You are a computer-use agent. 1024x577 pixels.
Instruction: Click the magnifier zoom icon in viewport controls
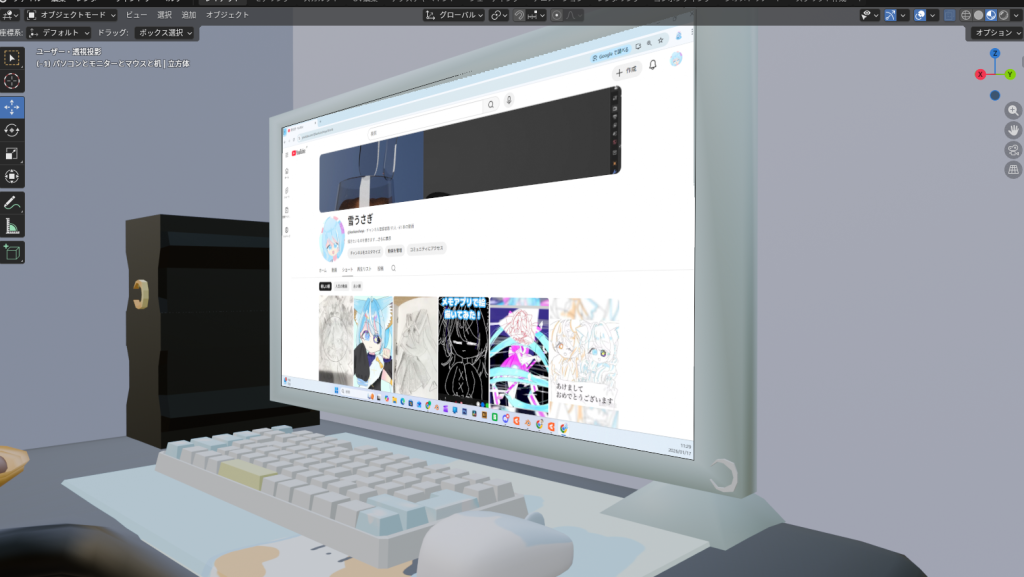click(1012, 111)
